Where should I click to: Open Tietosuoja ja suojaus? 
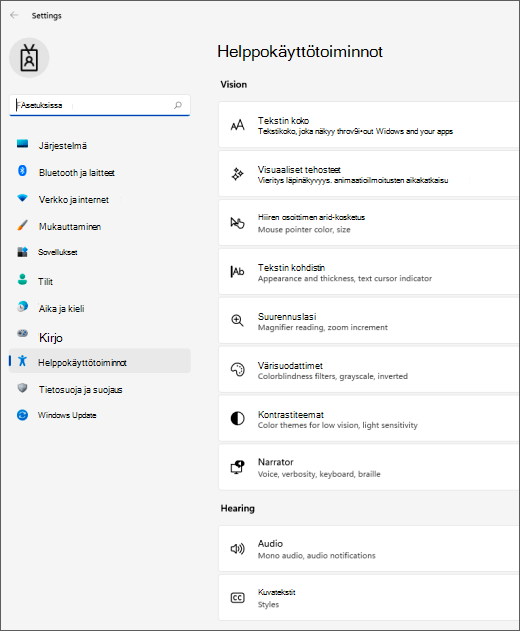tap(99, 390)
